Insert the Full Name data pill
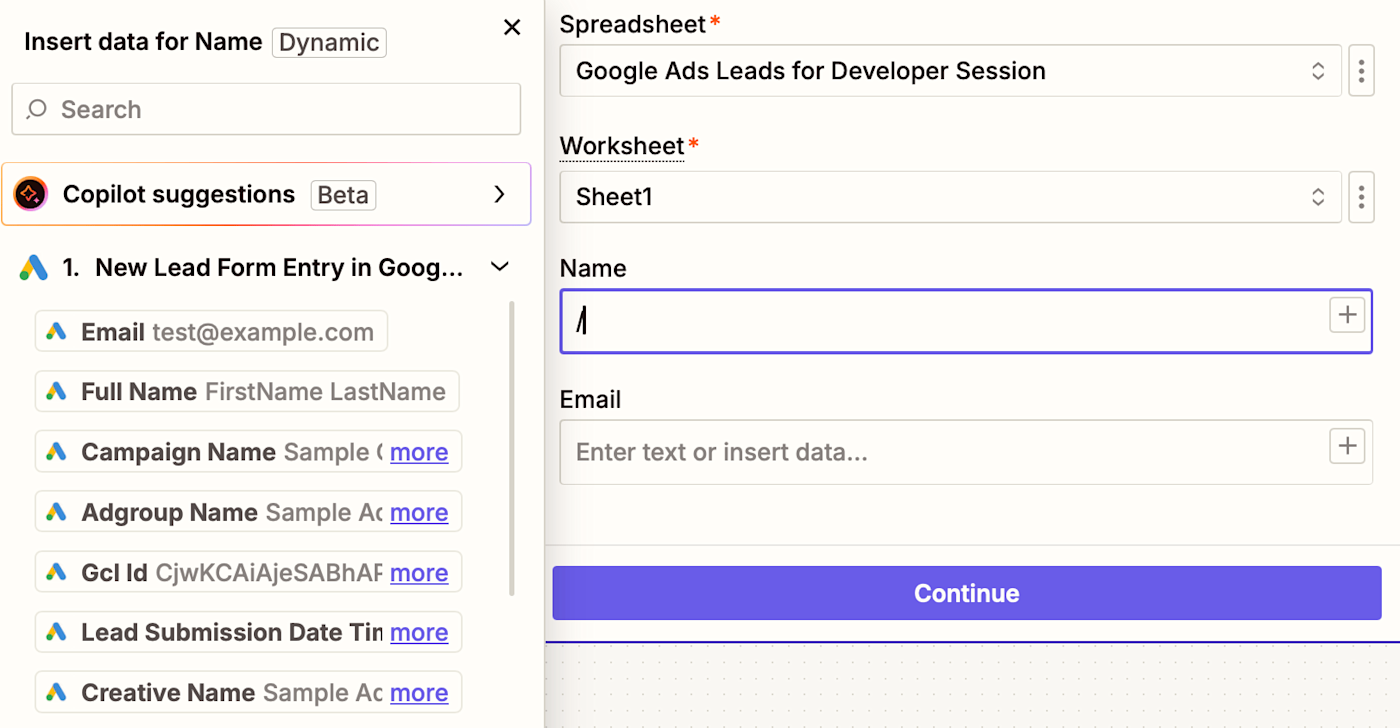 click(x=247, y=392)
